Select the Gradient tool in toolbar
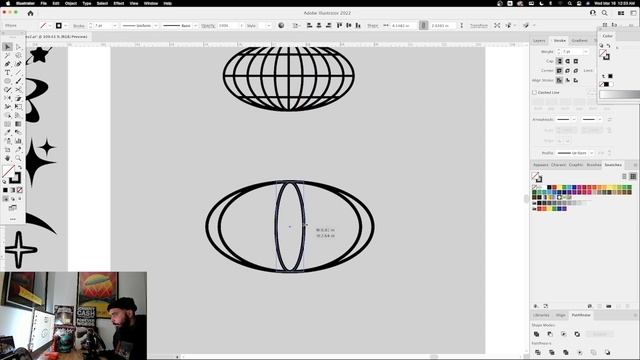 pos(18,124)
